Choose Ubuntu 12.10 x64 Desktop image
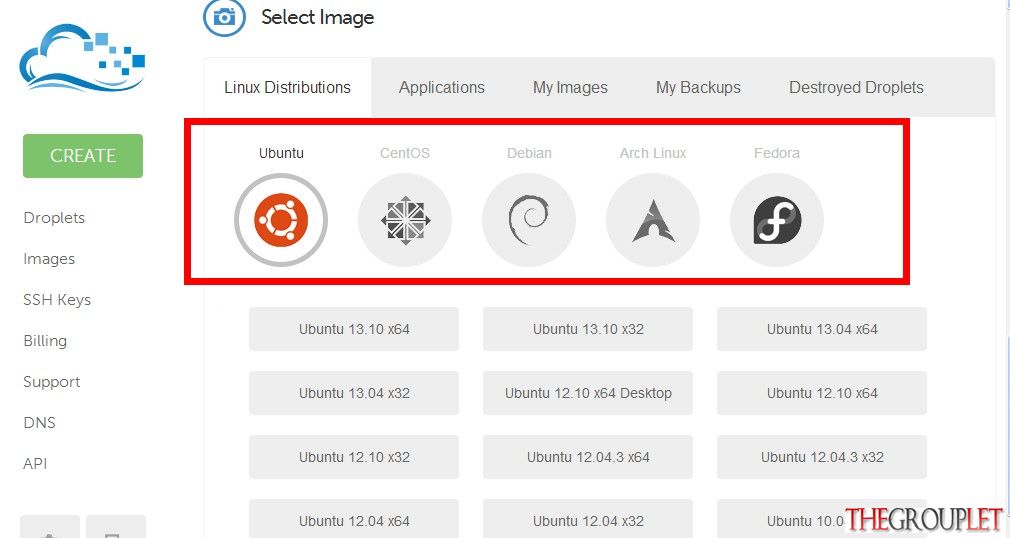1010x538 pixels. pyautogui.click(x=588, y=393)
